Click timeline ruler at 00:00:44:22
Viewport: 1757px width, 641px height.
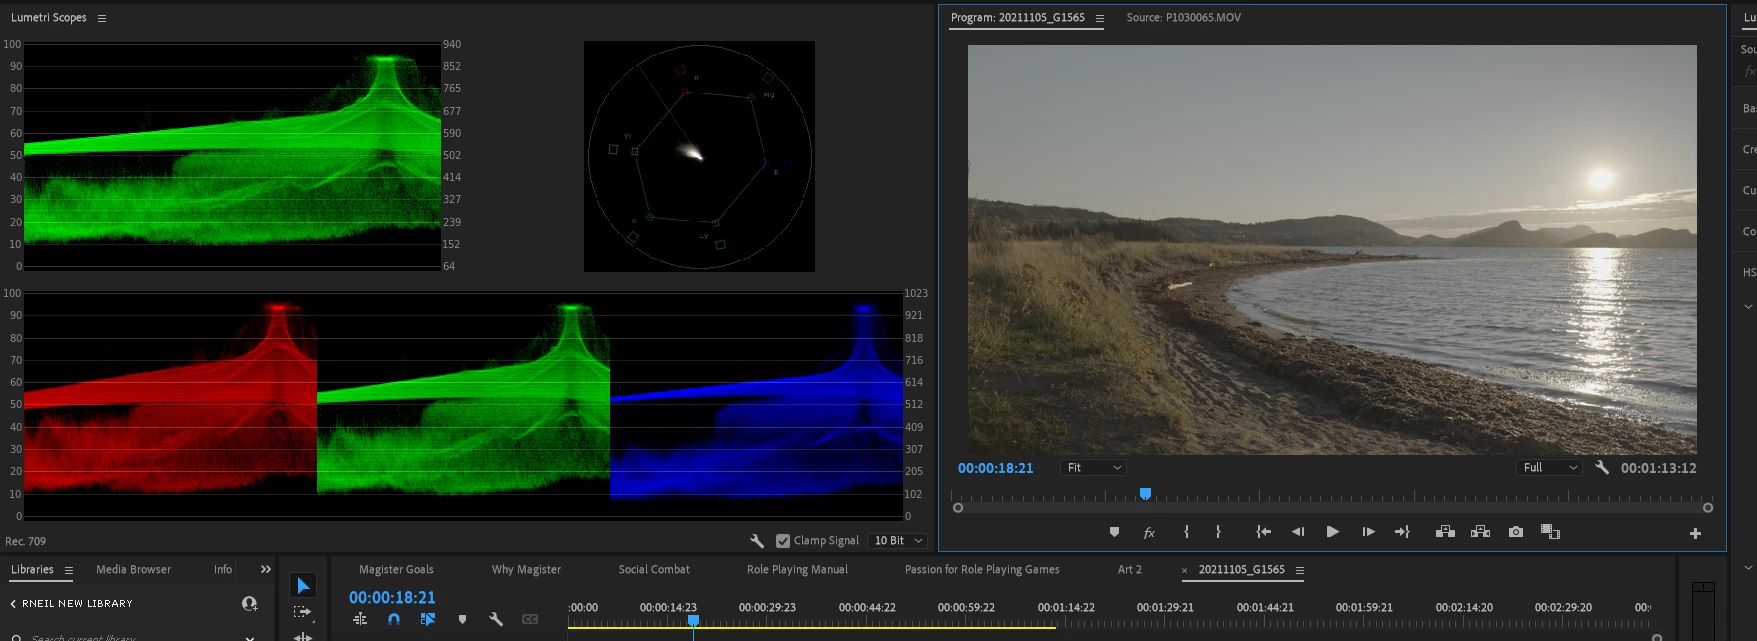pyautogui.click(x=867, y=608)
